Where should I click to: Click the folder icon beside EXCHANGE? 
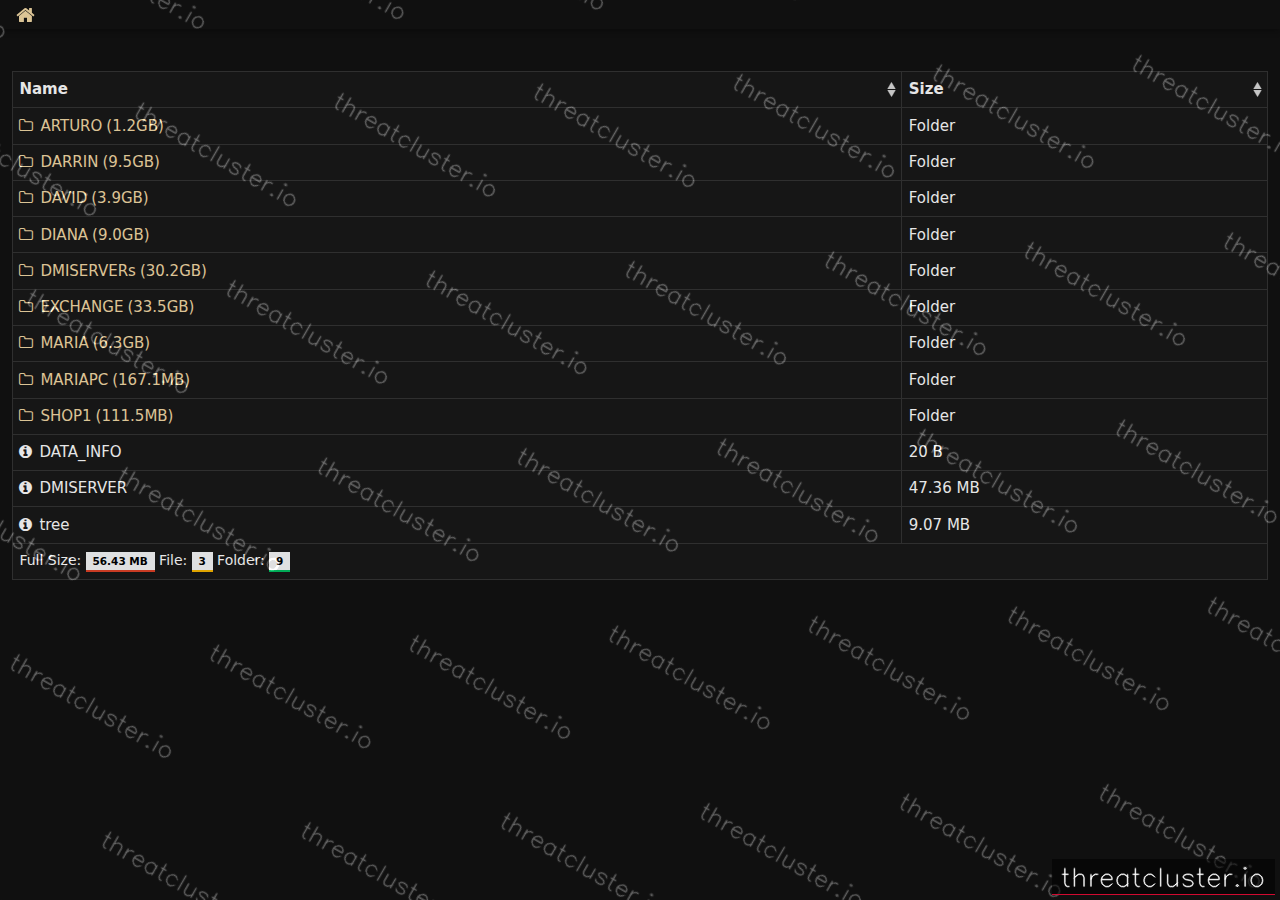tap(26, 306)
